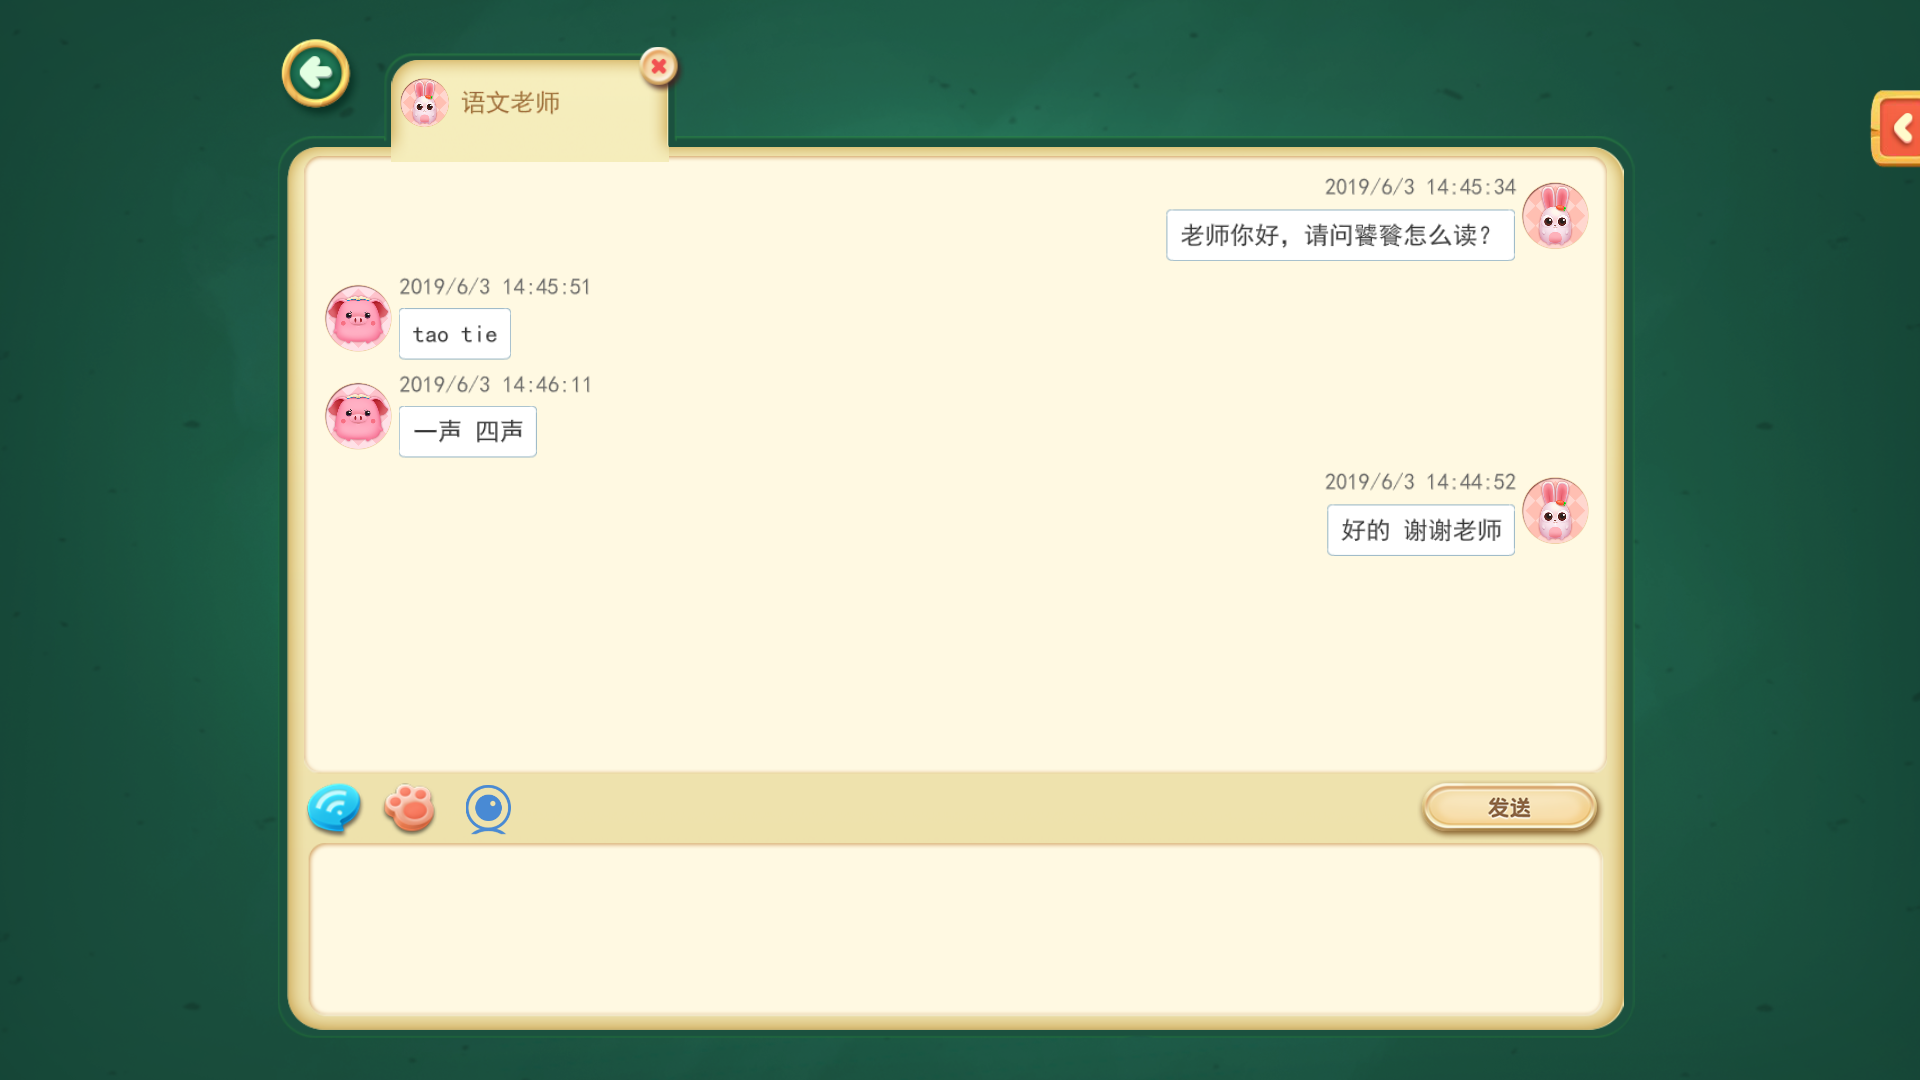Focus the message input box

coord(955,929)
